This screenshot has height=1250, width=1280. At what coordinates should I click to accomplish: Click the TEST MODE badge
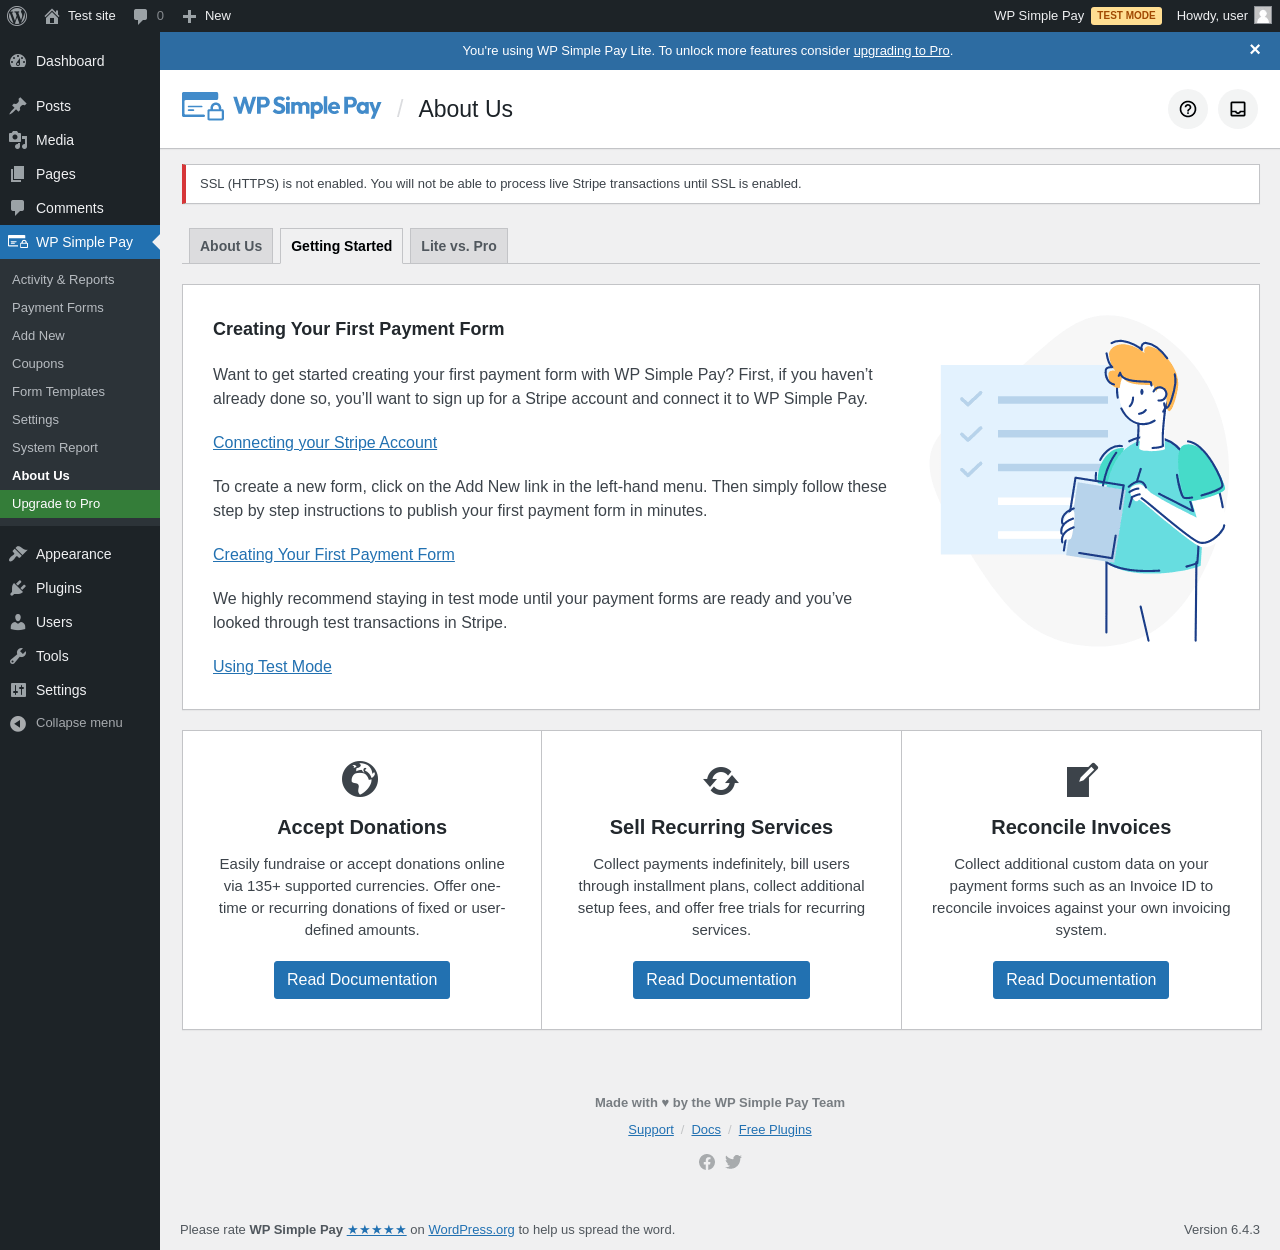[x=1126, y=16]
